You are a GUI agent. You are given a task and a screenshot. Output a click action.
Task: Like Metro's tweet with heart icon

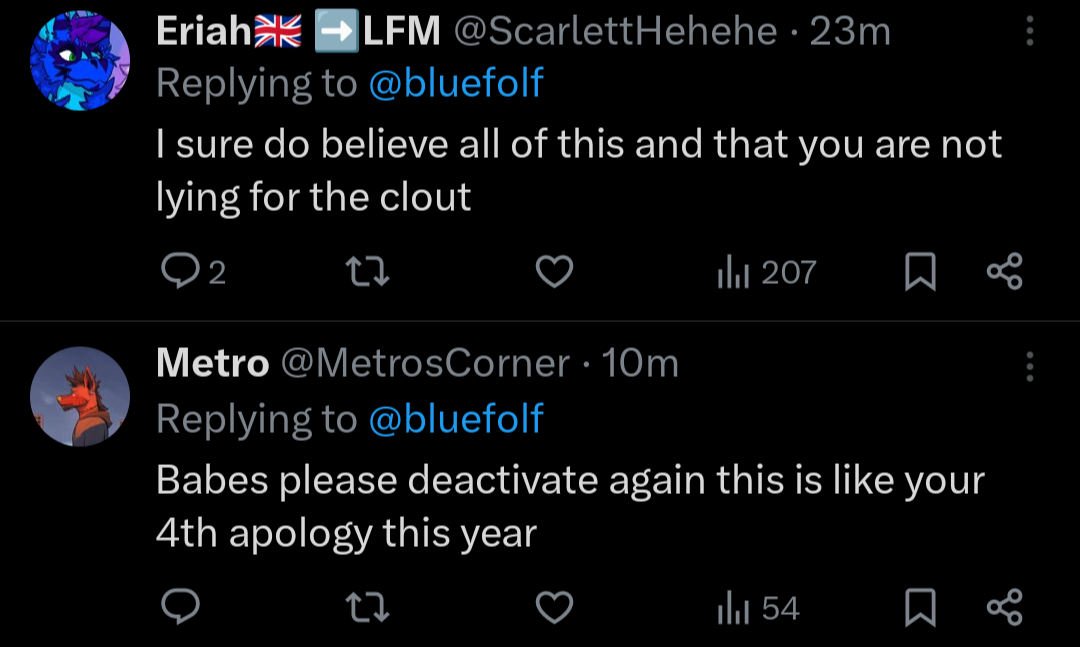(554, 608)
